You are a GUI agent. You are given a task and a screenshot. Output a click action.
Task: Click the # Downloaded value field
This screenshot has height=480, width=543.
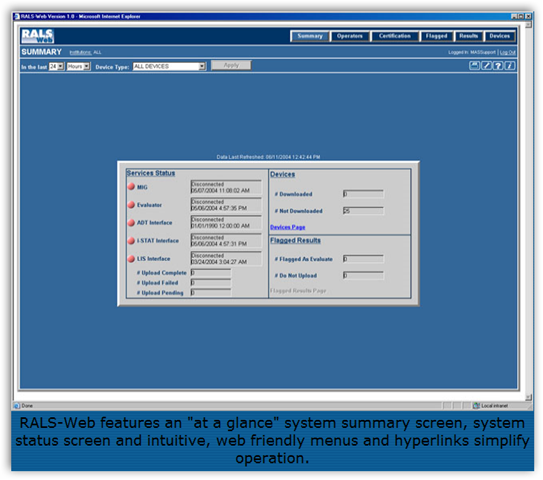(363, 194)
